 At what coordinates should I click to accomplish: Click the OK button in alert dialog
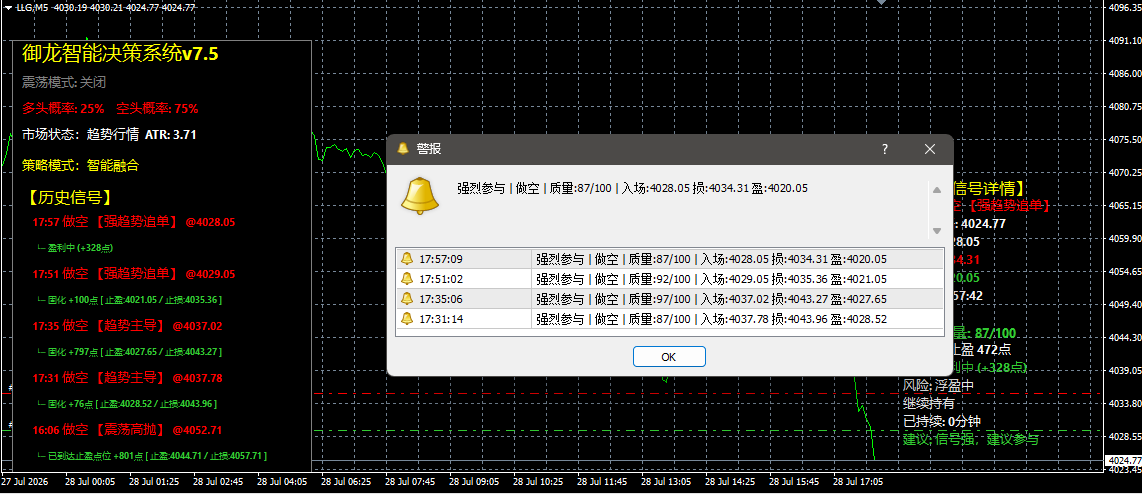click(x=669, y=356)
